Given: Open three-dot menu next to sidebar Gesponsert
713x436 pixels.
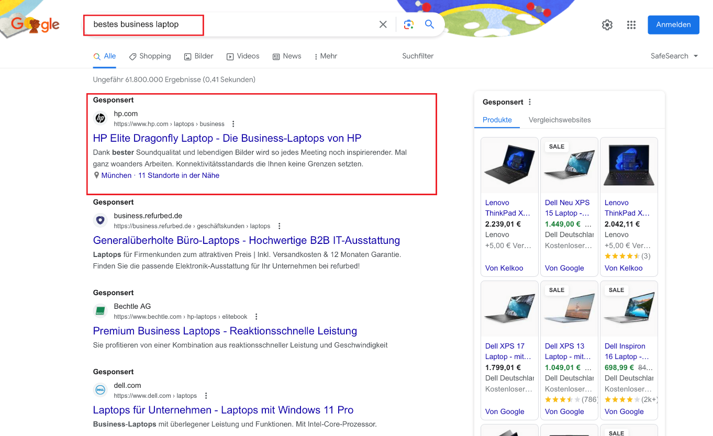Looking at the screenshot, I should pyautogui.click(x=530, y=102).
